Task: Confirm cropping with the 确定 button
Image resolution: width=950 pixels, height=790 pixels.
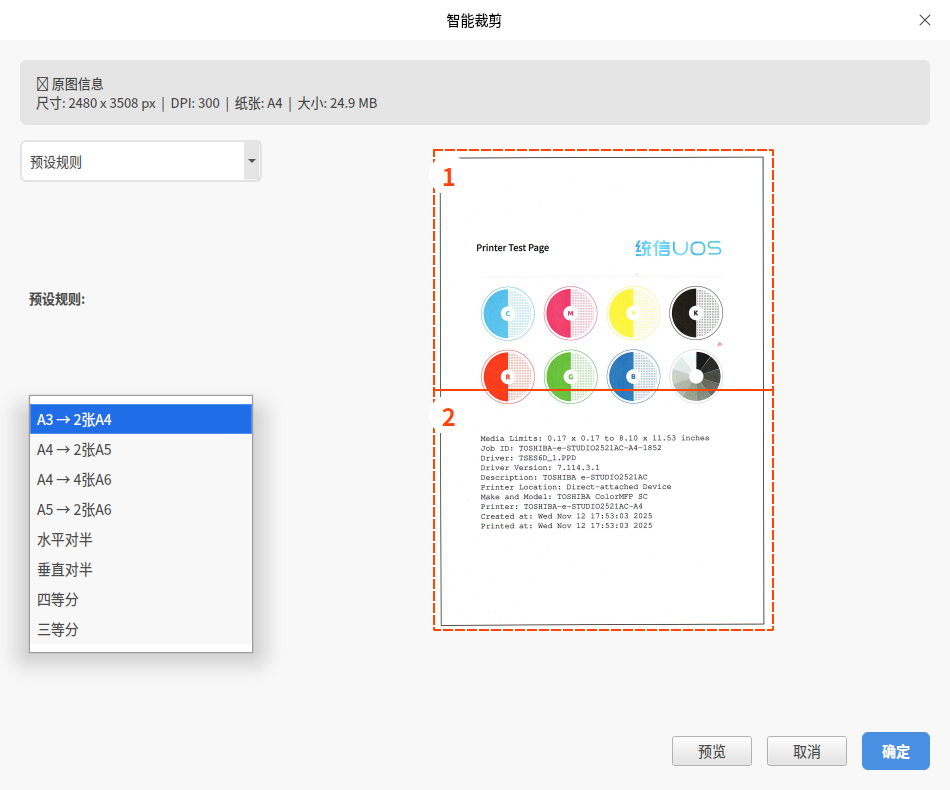Action: [x=896, y=751]
